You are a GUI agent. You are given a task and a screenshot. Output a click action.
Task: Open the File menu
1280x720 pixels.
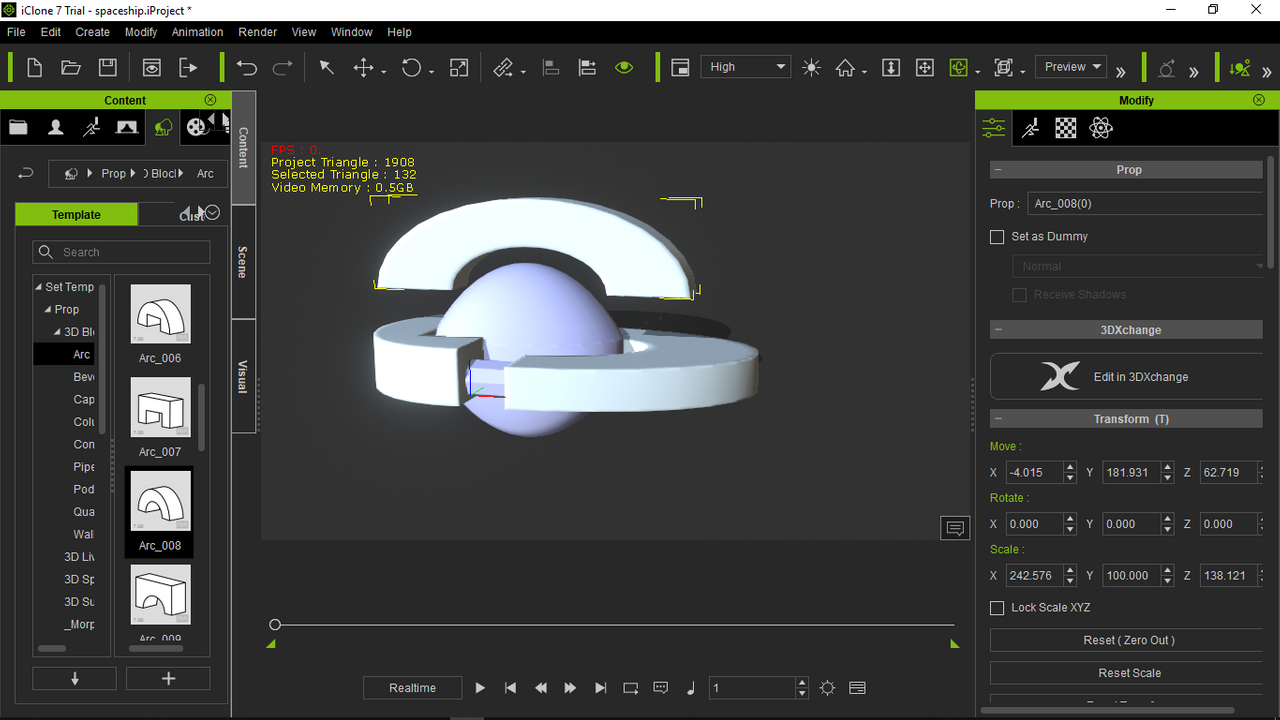16,32
